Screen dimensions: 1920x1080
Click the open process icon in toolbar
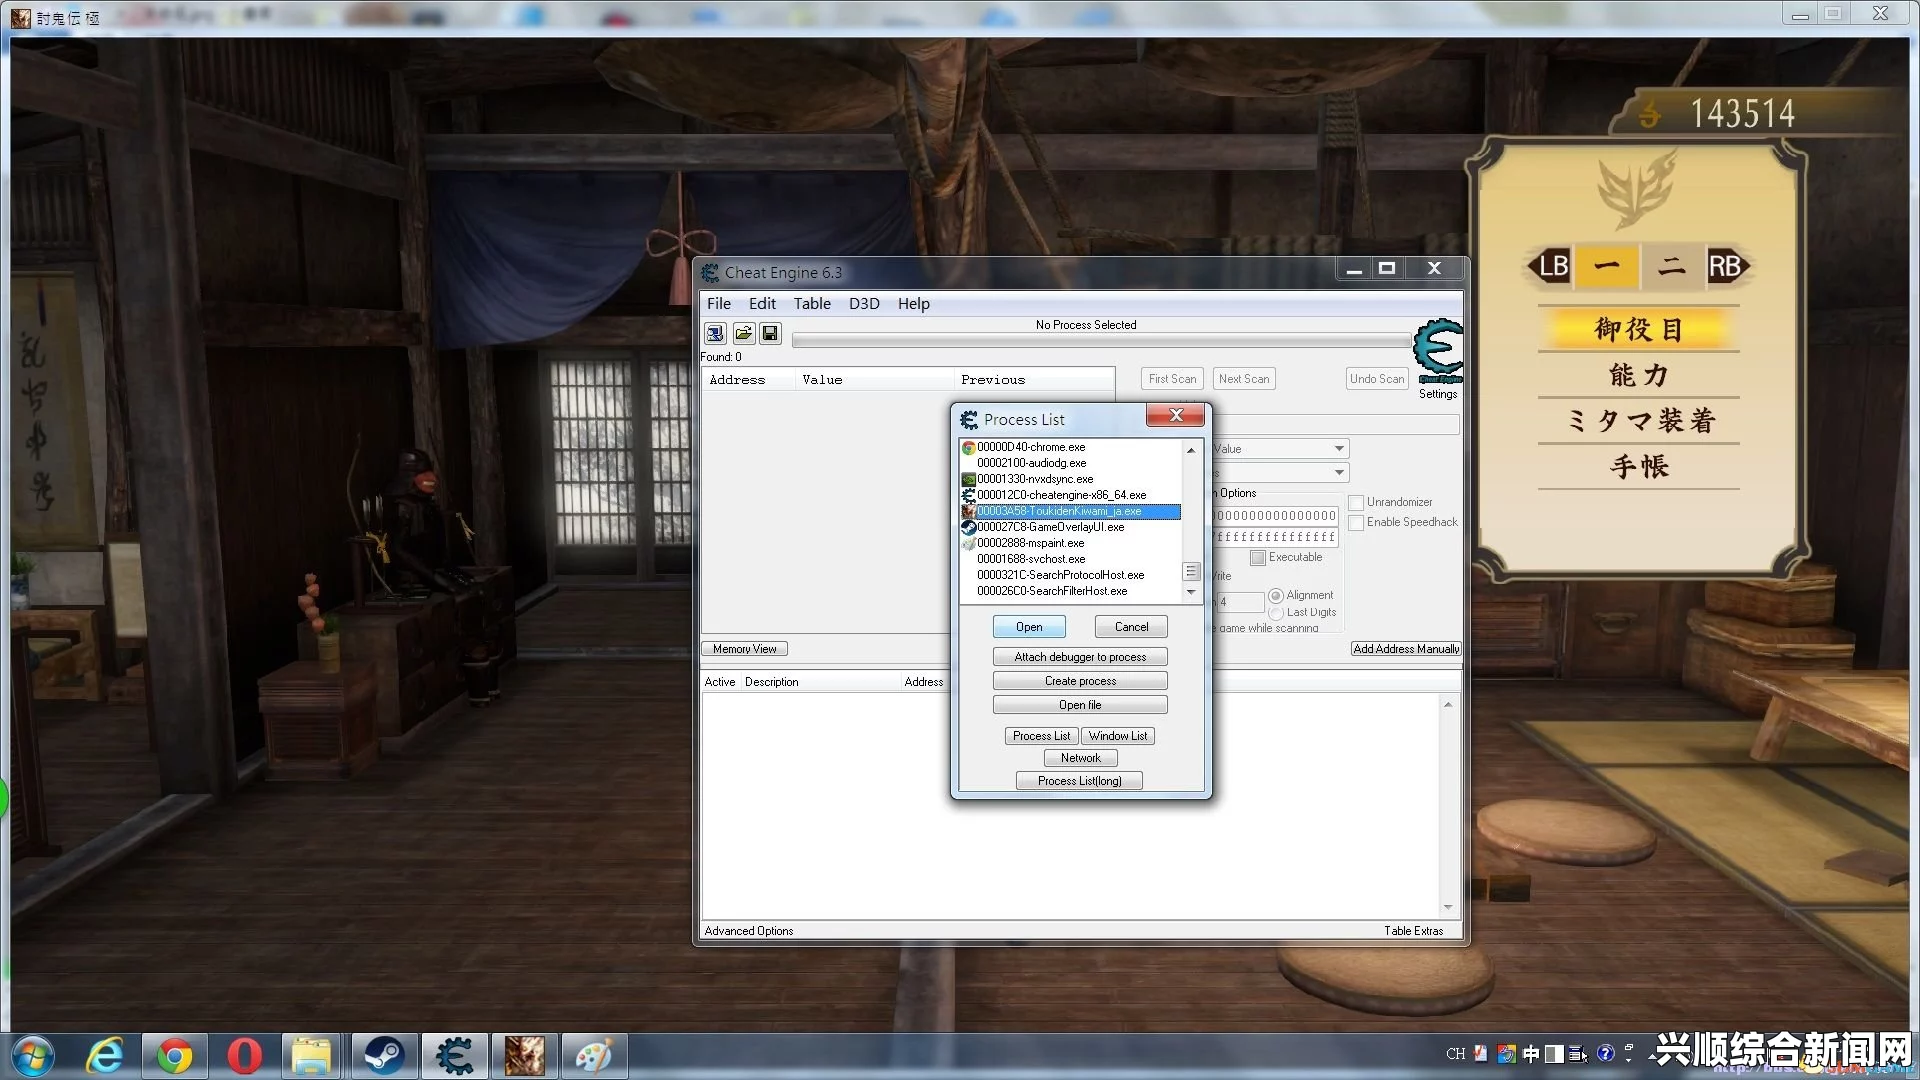coord(715,333)
